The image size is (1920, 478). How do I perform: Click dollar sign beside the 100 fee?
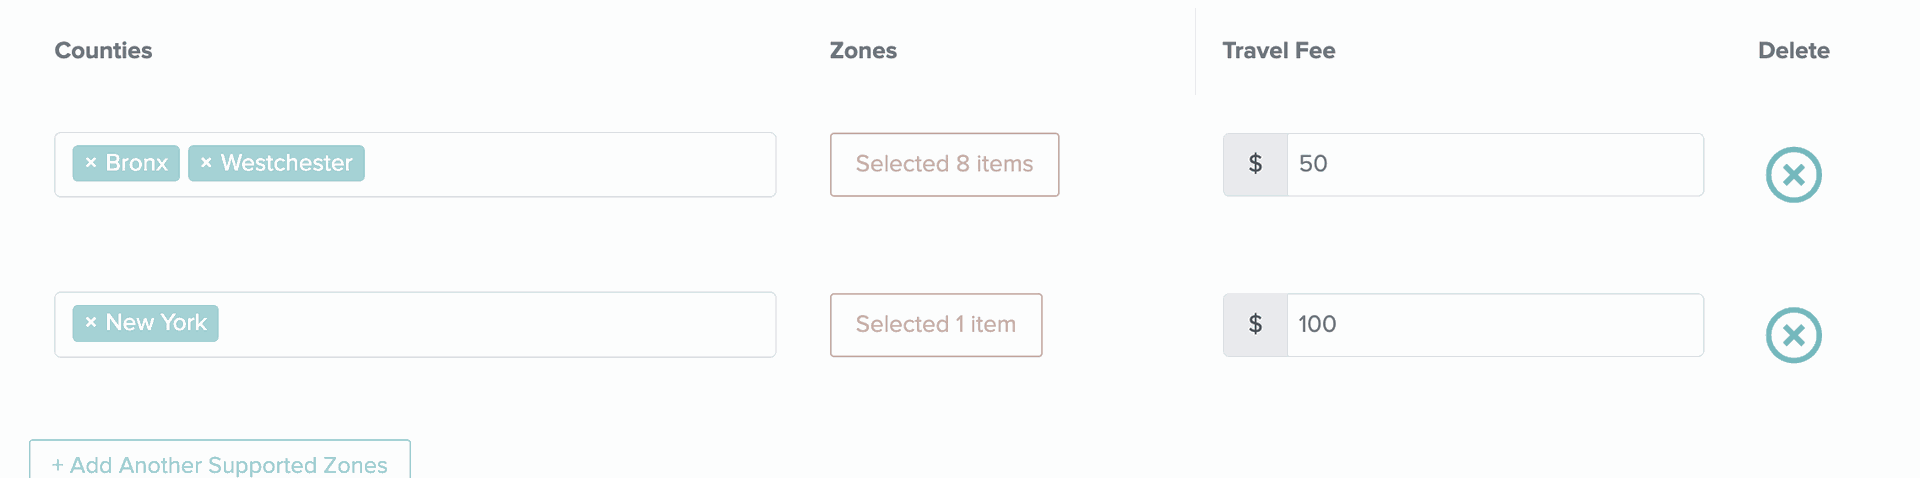(x=1255, y=324)
